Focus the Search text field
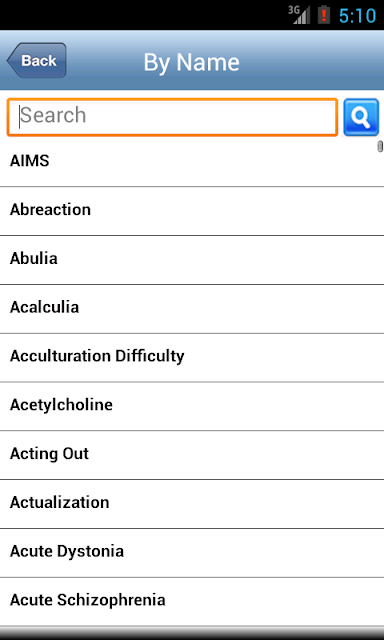 click(x=172, y=117)
